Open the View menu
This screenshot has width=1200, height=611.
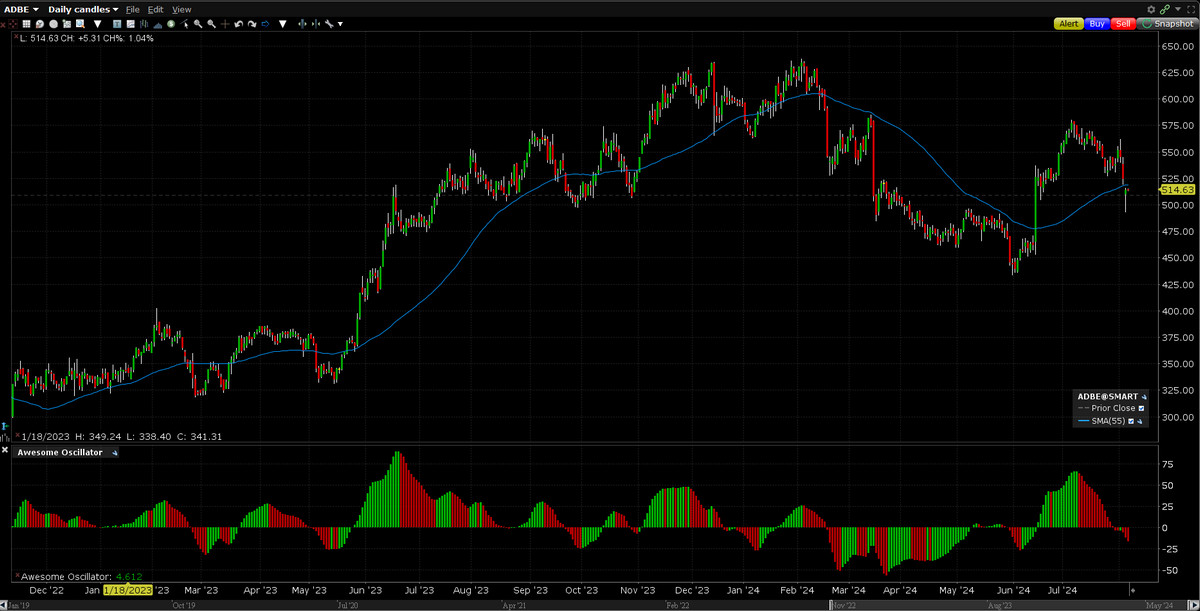pyautogui.click(x=182, y=9)
